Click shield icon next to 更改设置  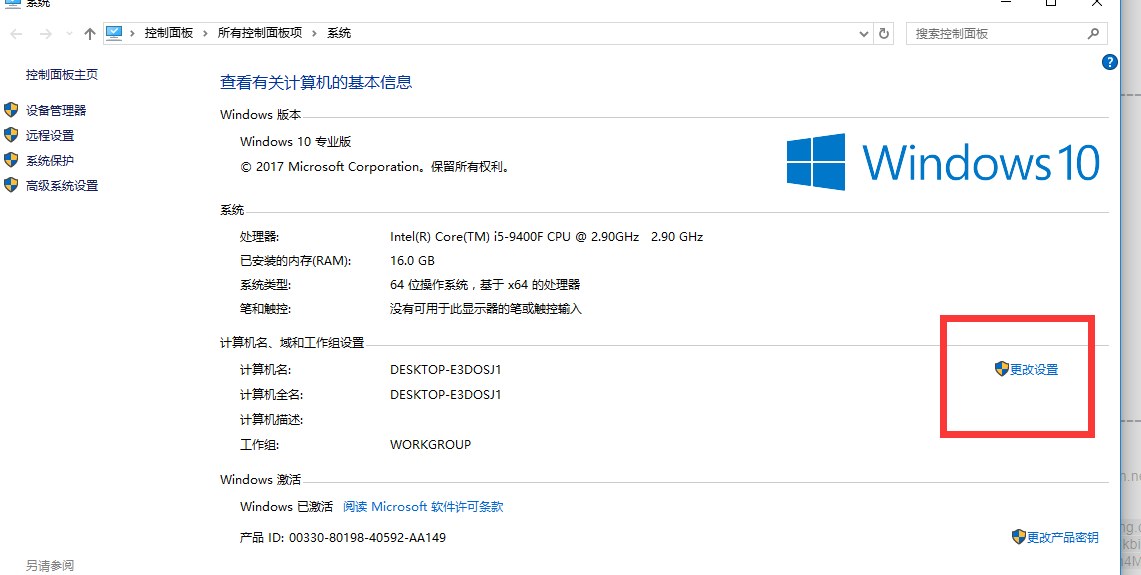1002,369
